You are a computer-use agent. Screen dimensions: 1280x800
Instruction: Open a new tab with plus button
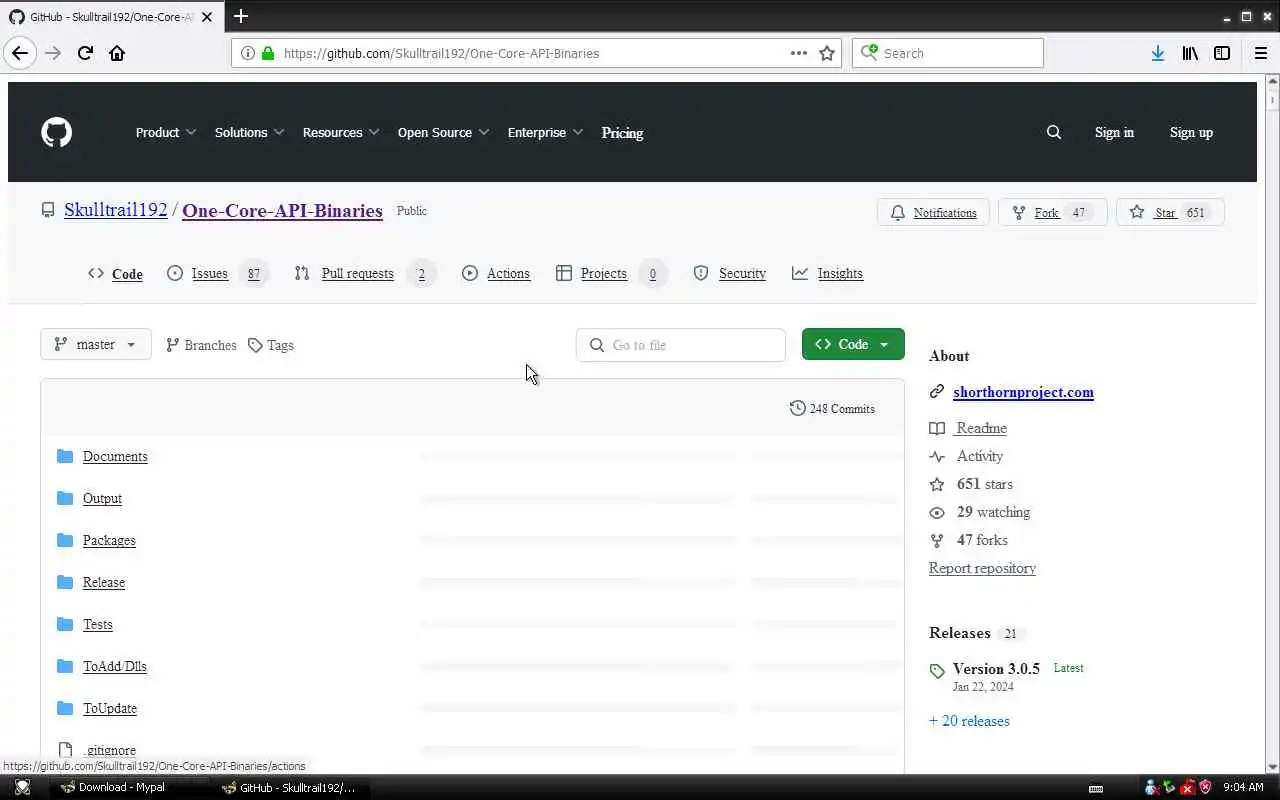pyautogui.click(x=241, y=16)
